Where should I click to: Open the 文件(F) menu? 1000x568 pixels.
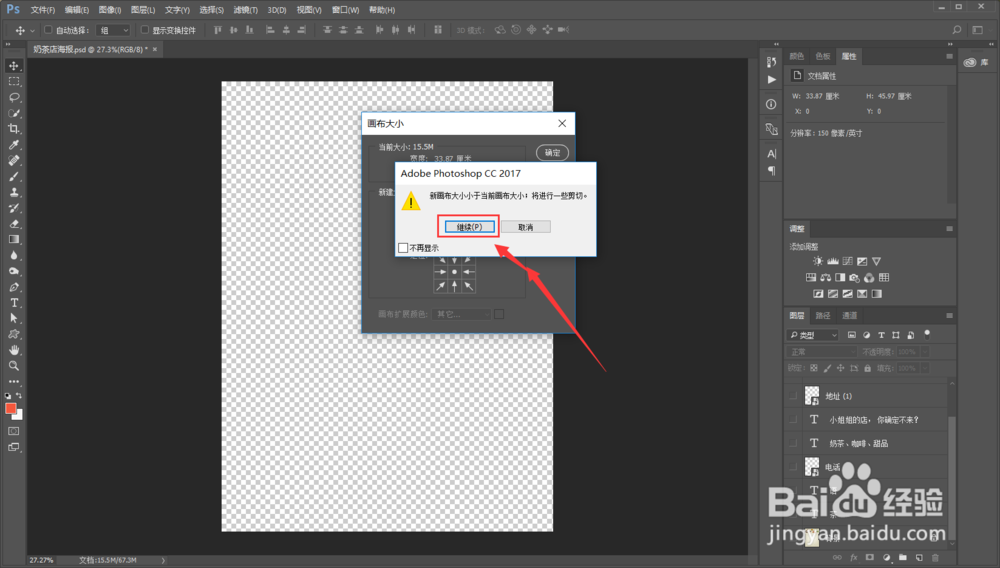[43, 10]
